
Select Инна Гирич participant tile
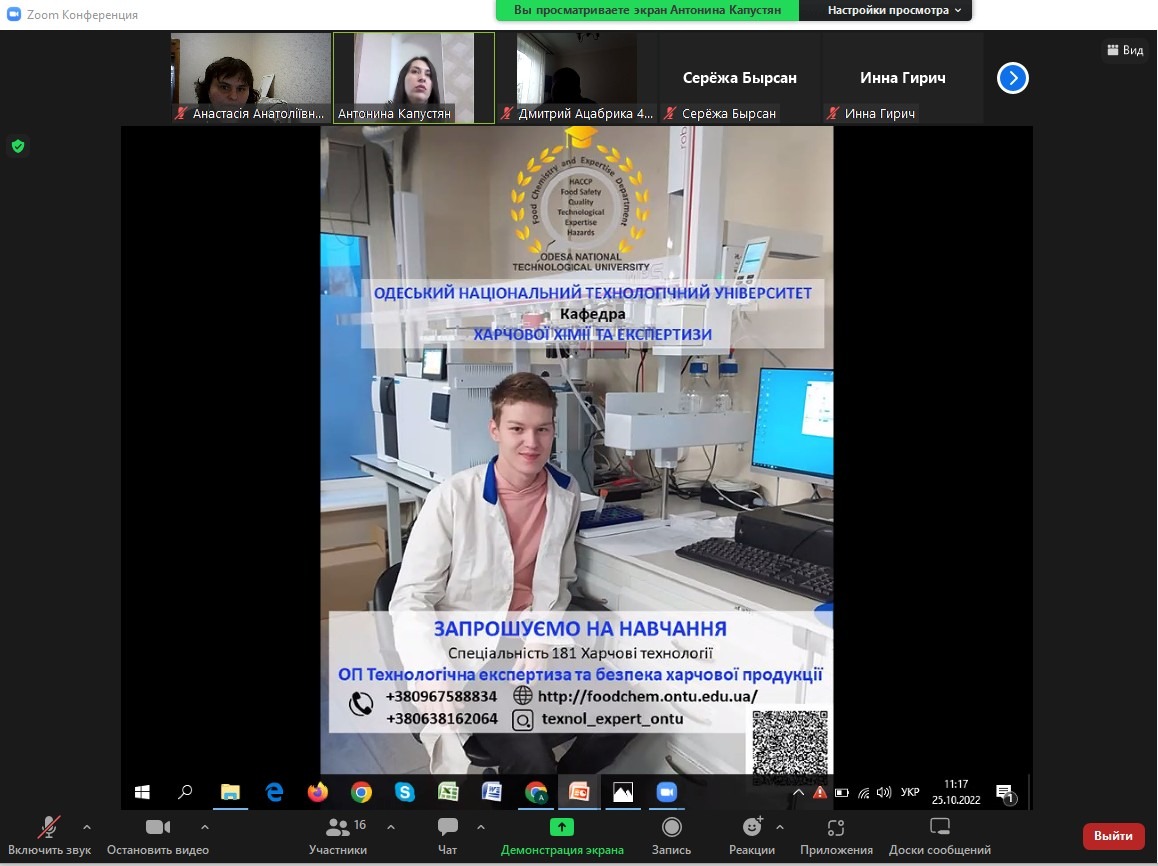(x=902, y=78)
